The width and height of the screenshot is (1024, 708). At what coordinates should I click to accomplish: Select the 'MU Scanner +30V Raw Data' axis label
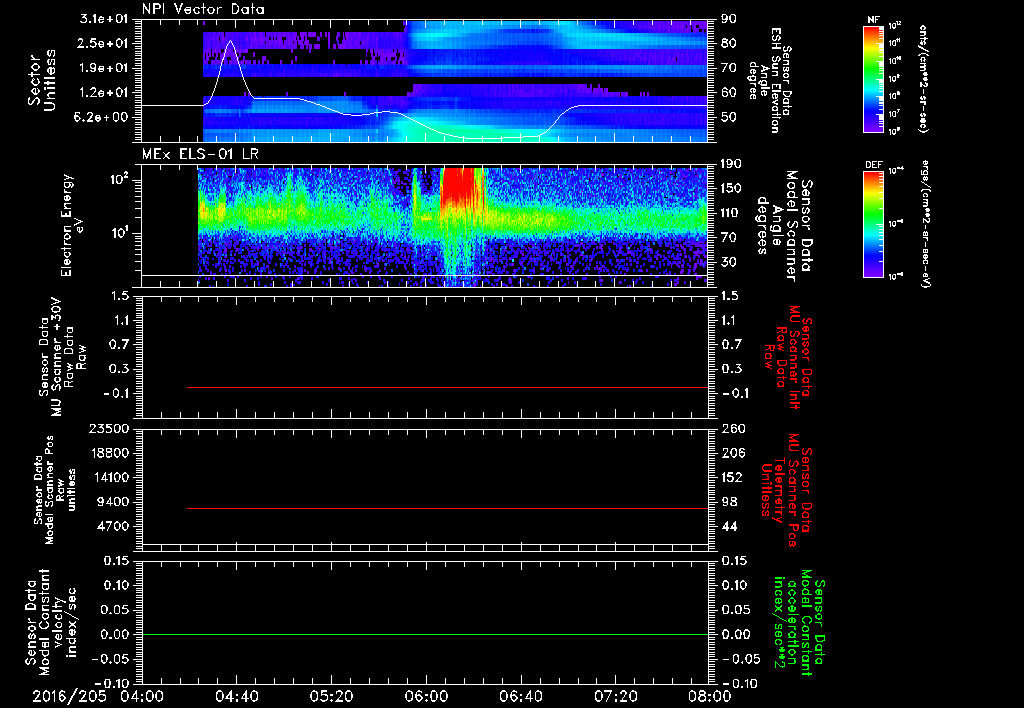click(x=62, y=356)
